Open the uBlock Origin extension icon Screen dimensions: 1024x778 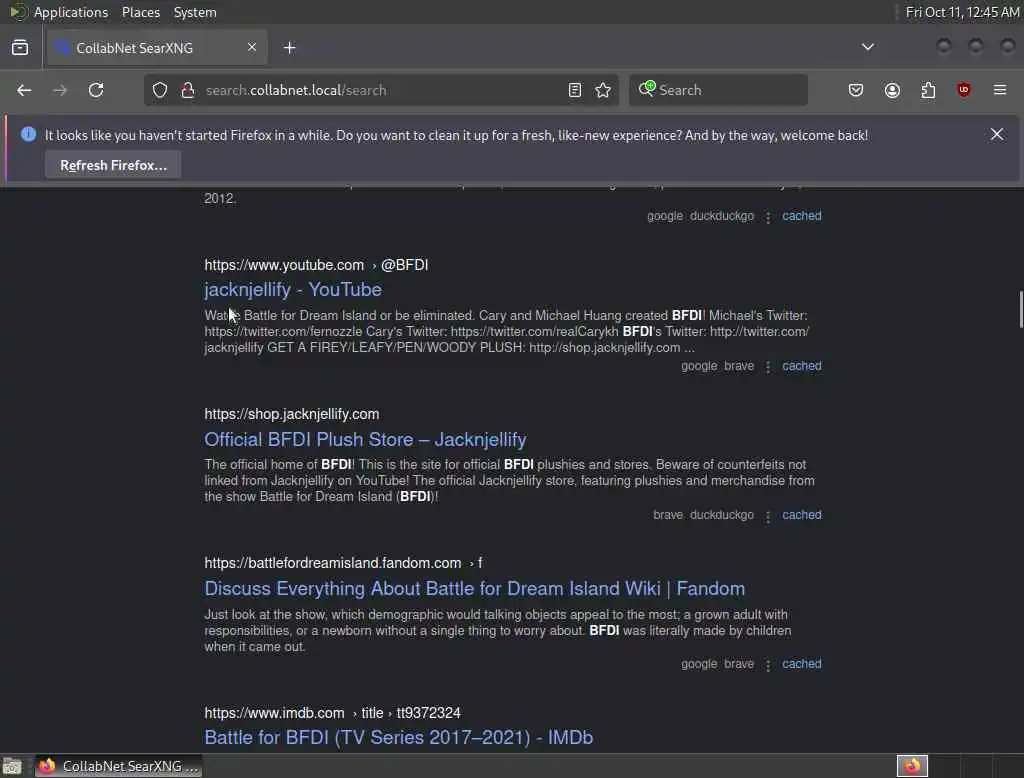(x=964, y=90)
